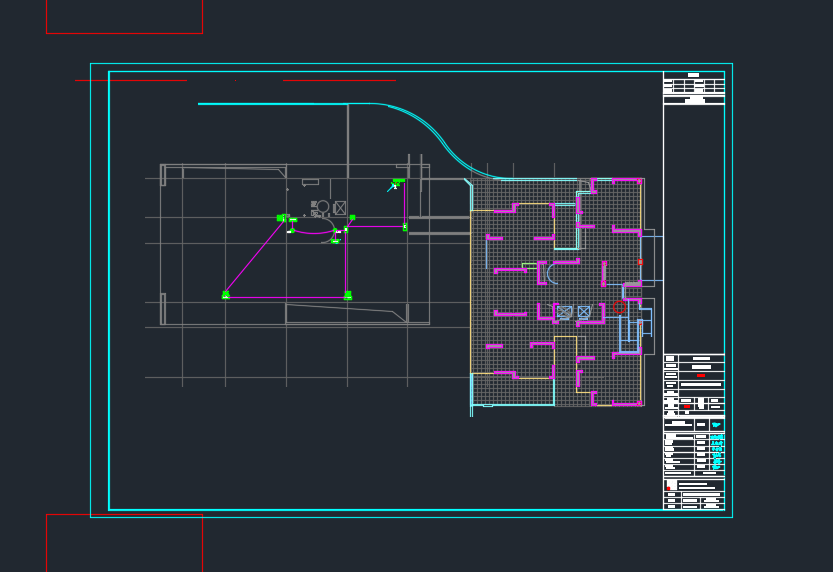Click the green device with the cyan leader arrow

pos(396,183)
